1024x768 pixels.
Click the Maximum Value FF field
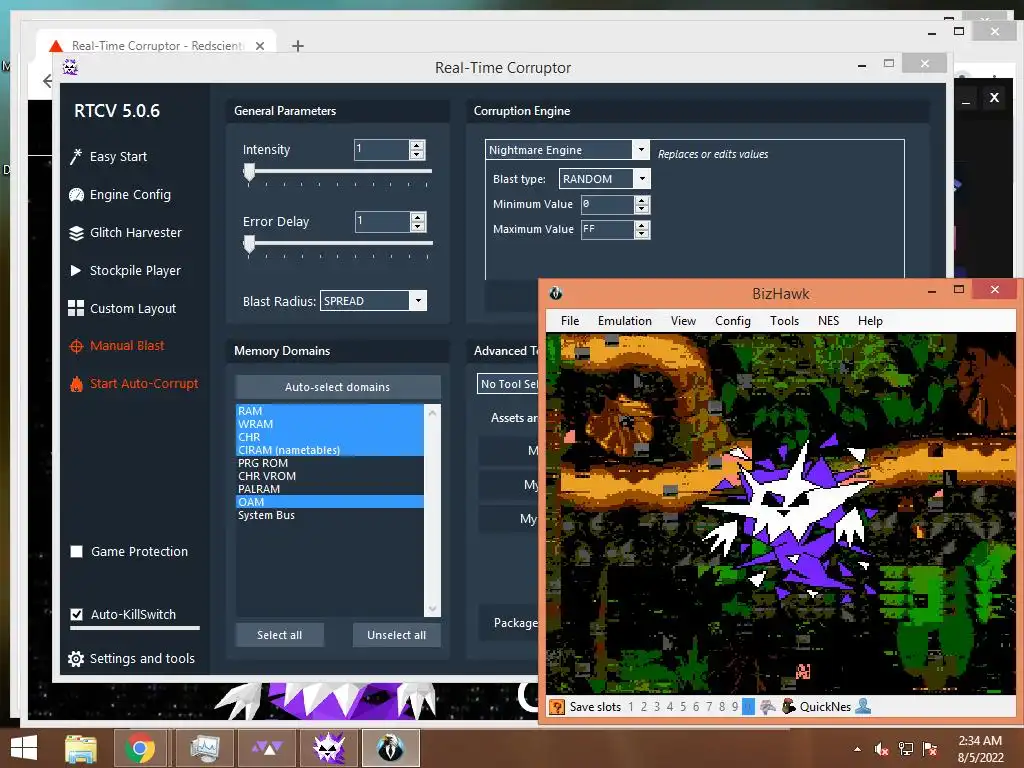[x=607, y=229]
